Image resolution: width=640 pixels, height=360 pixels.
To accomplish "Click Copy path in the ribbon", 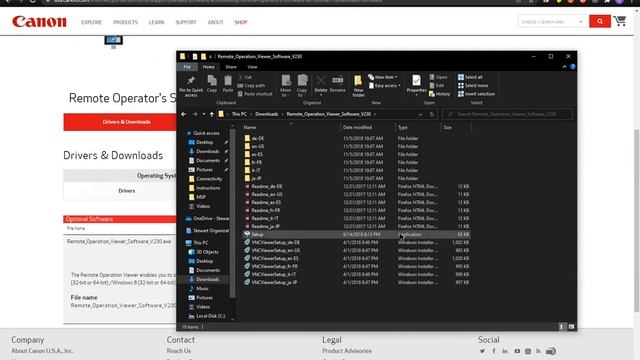I will point(251,86).
